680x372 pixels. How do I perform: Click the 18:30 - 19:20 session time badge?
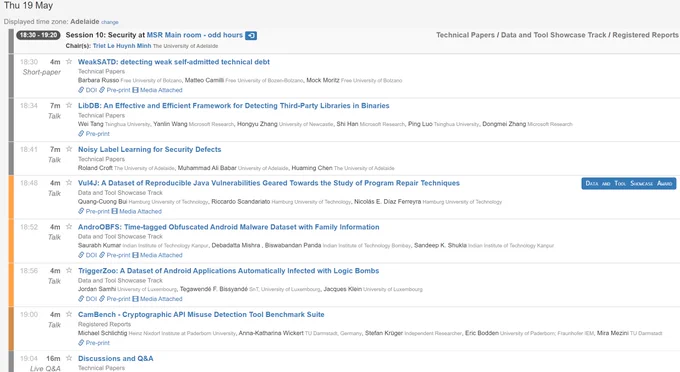coord(38,35)
